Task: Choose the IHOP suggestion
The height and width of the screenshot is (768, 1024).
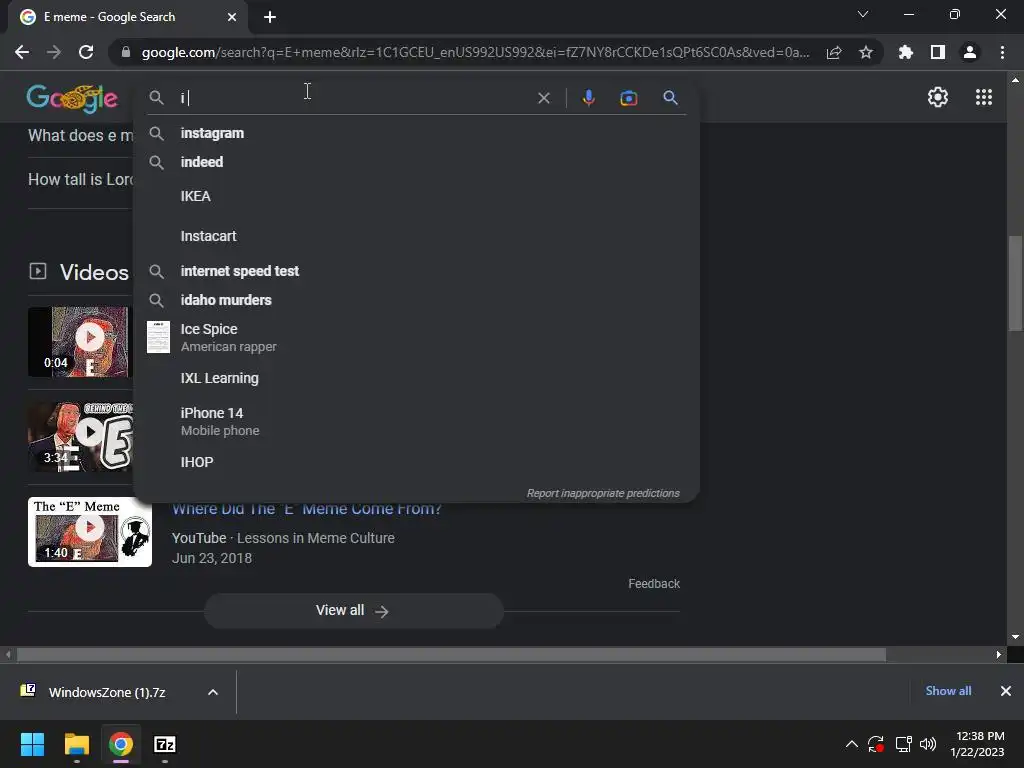Action: (x=417, y=462)
